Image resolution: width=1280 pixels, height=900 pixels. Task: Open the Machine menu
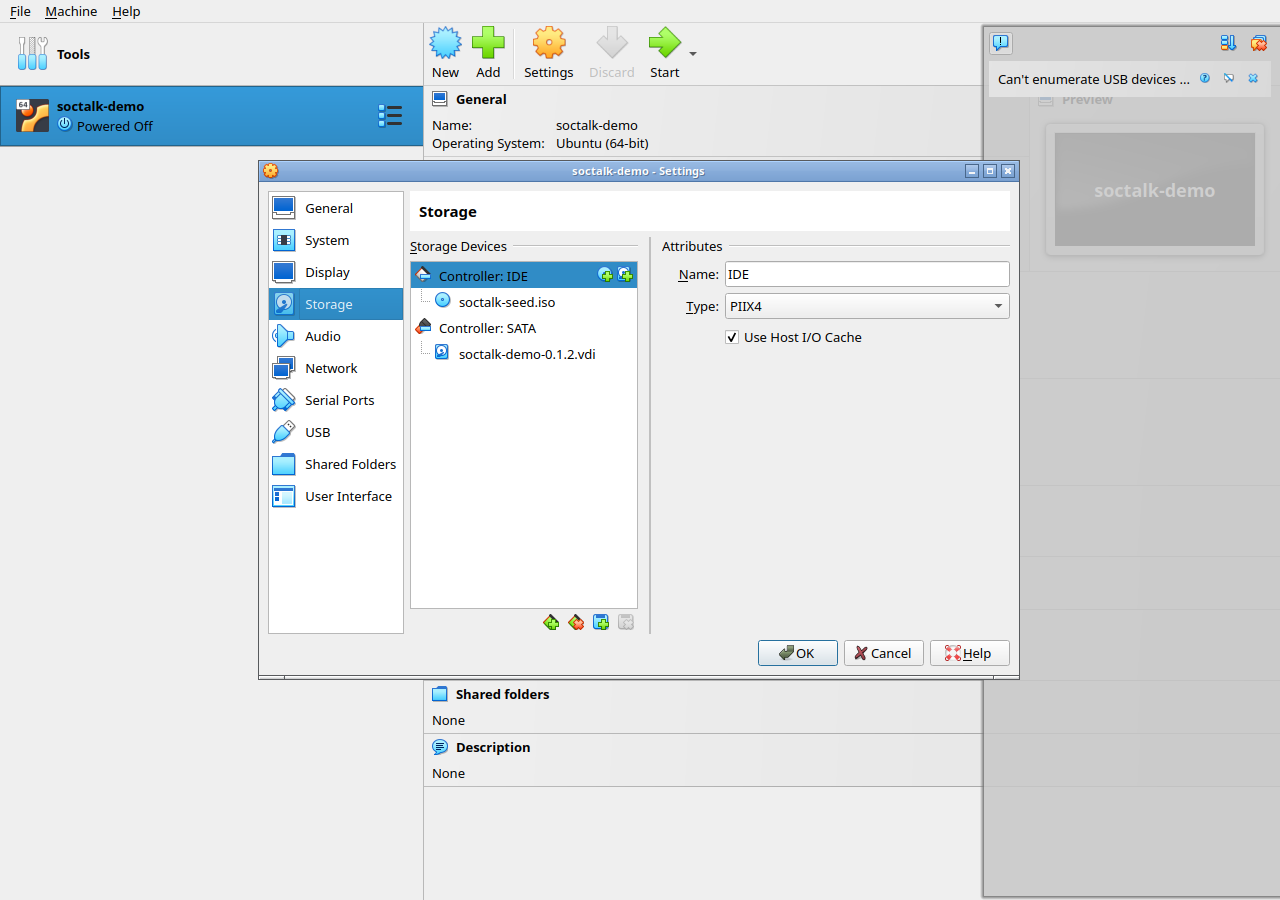pos(71,11)
